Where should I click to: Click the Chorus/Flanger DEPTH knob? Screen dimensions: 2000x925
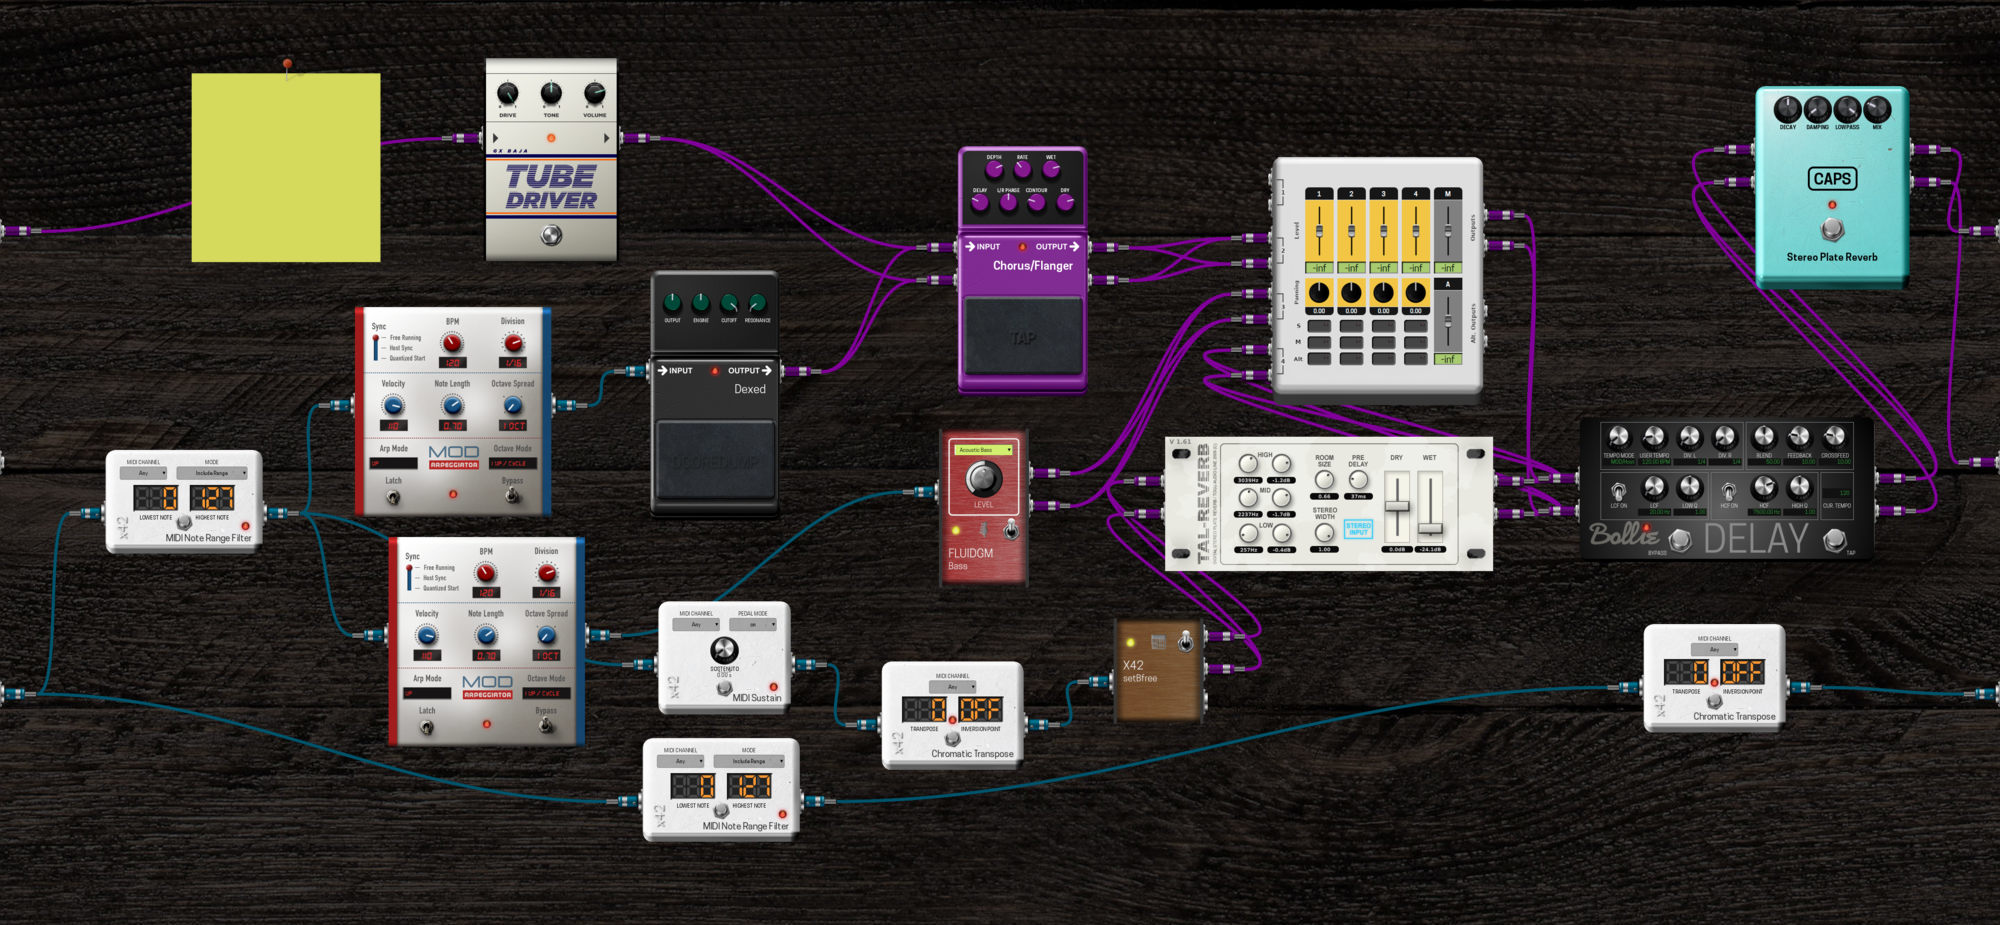pyautogui.click(x=994, y=169)
